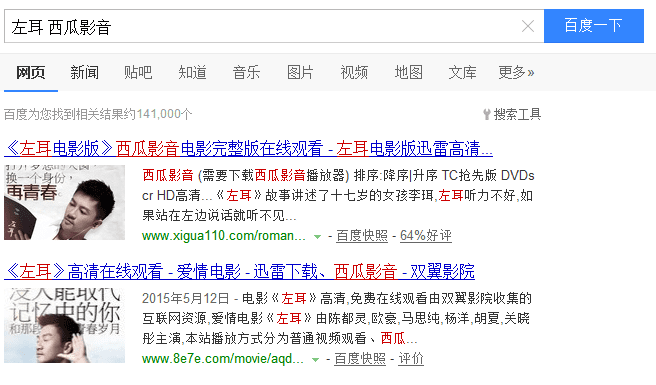Click the search tools wrench icon

point(487,114)
